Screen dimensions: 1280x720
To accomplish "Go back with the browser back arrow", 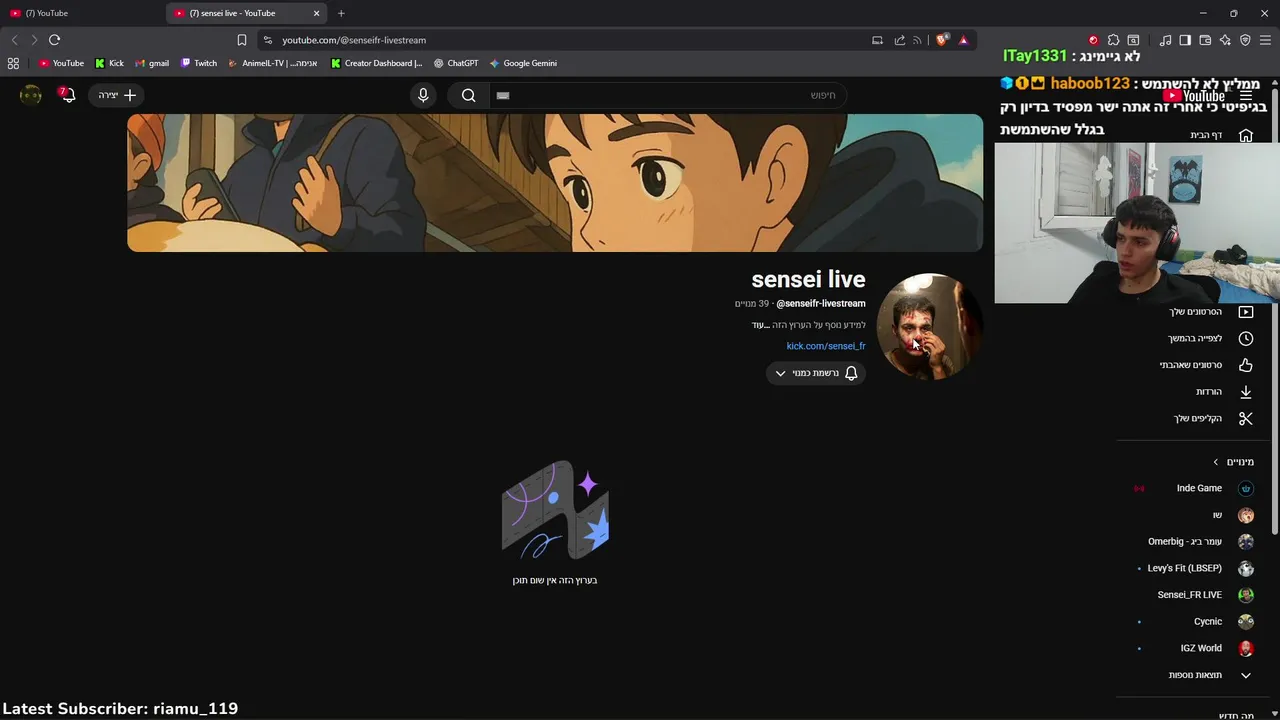I will tap(14, 40).
